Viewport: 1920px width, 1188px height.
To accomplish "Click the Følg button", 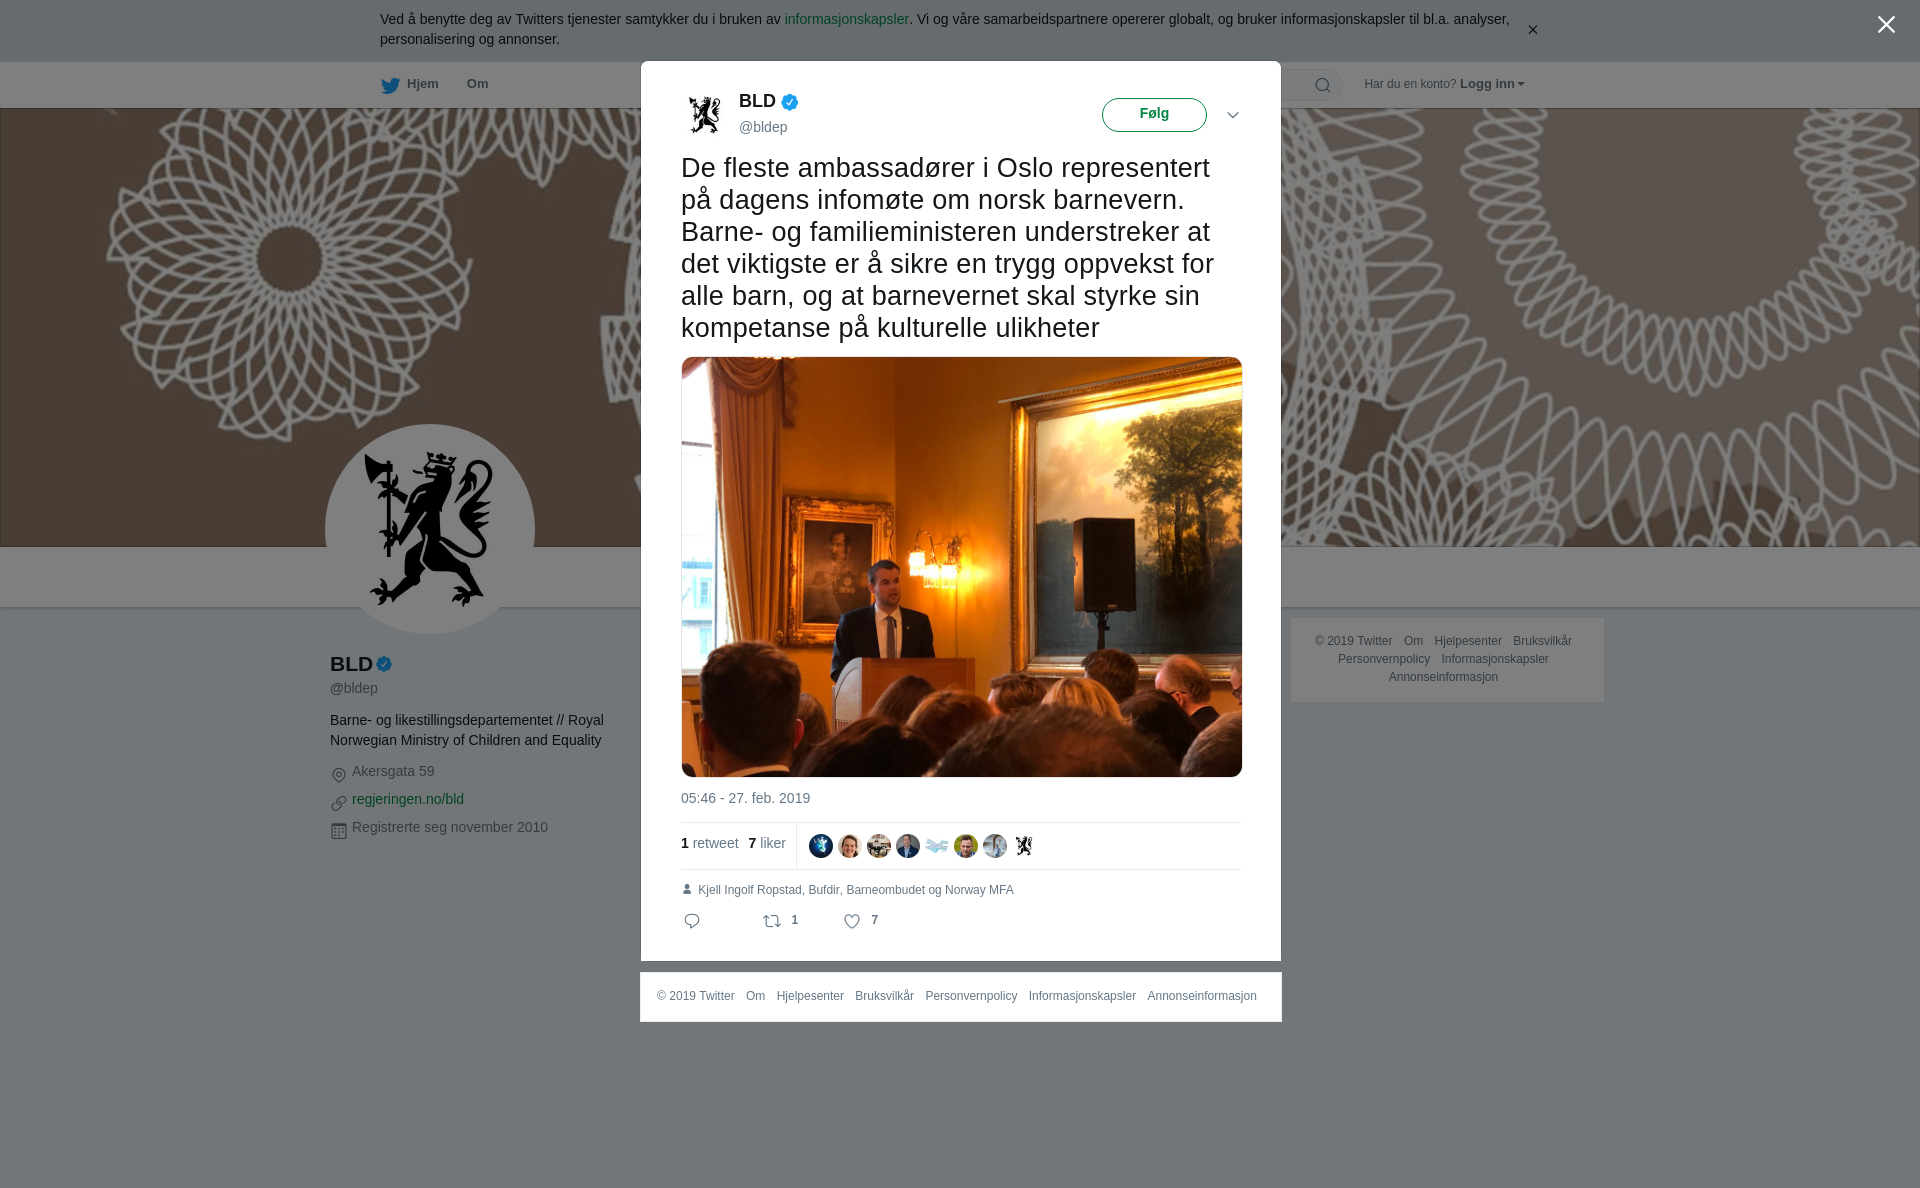I will (1154, 115).
